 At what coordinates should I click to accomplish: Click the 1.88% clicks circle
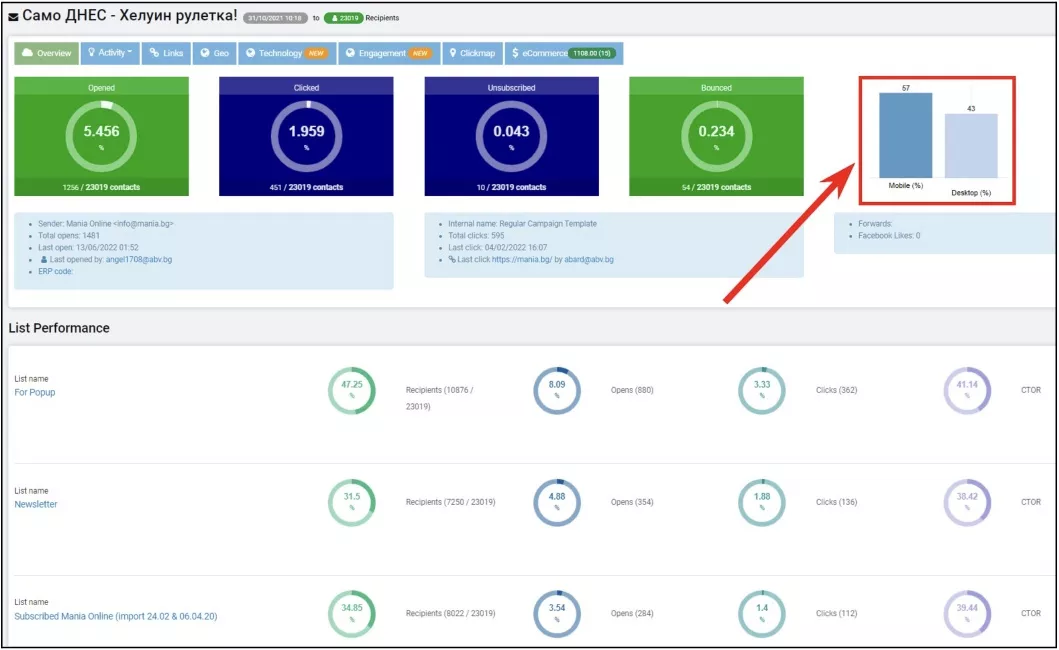pos(762,503)
